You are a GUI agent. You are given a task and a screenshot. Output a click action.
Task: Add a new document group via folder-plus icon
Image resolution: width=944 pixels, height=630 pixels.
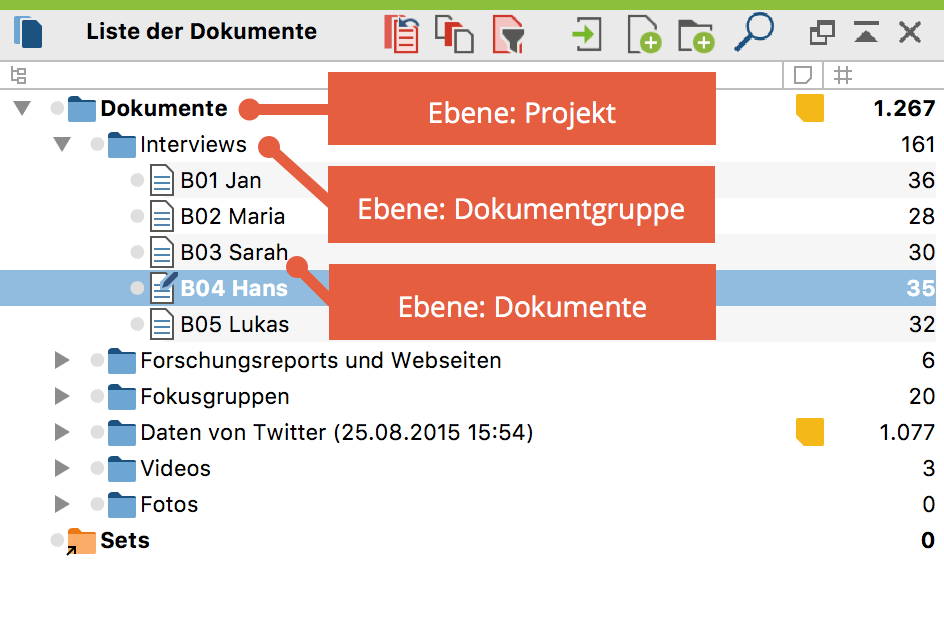coord(696,34)
